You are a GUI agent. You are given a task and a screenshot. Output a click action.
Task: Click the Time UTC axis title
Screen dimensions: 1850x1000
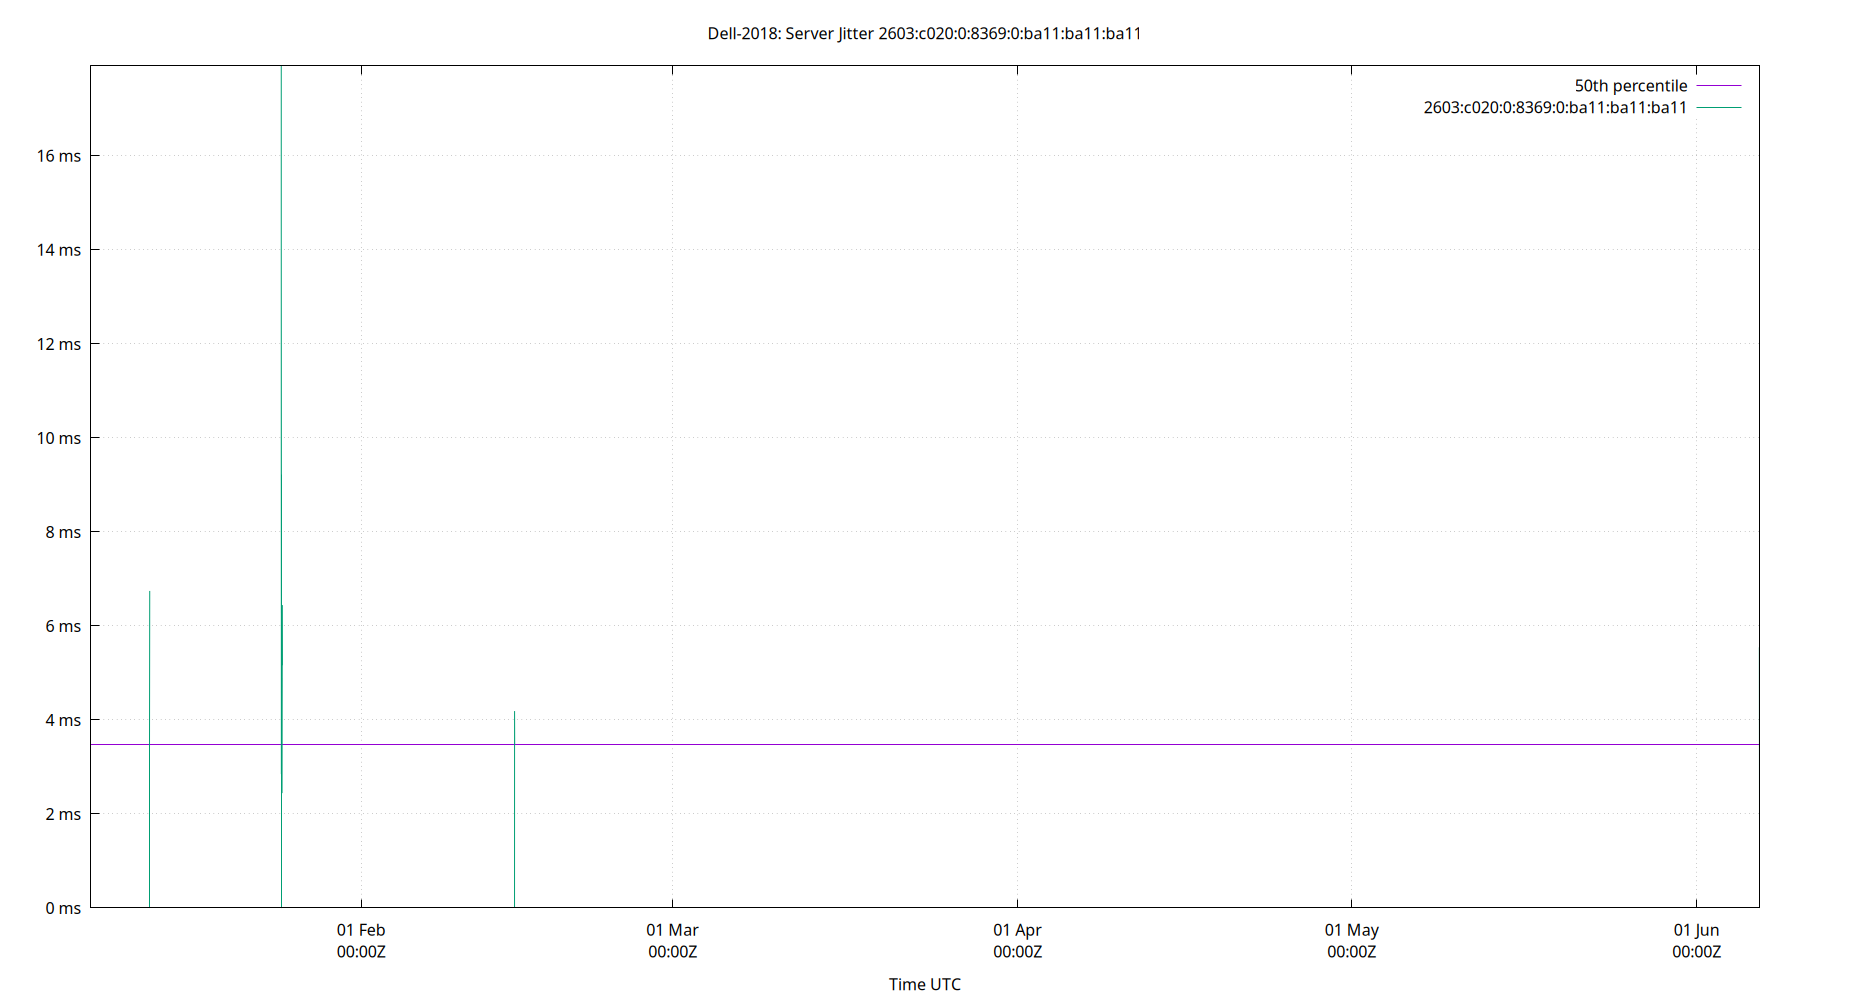click(924, 984)
